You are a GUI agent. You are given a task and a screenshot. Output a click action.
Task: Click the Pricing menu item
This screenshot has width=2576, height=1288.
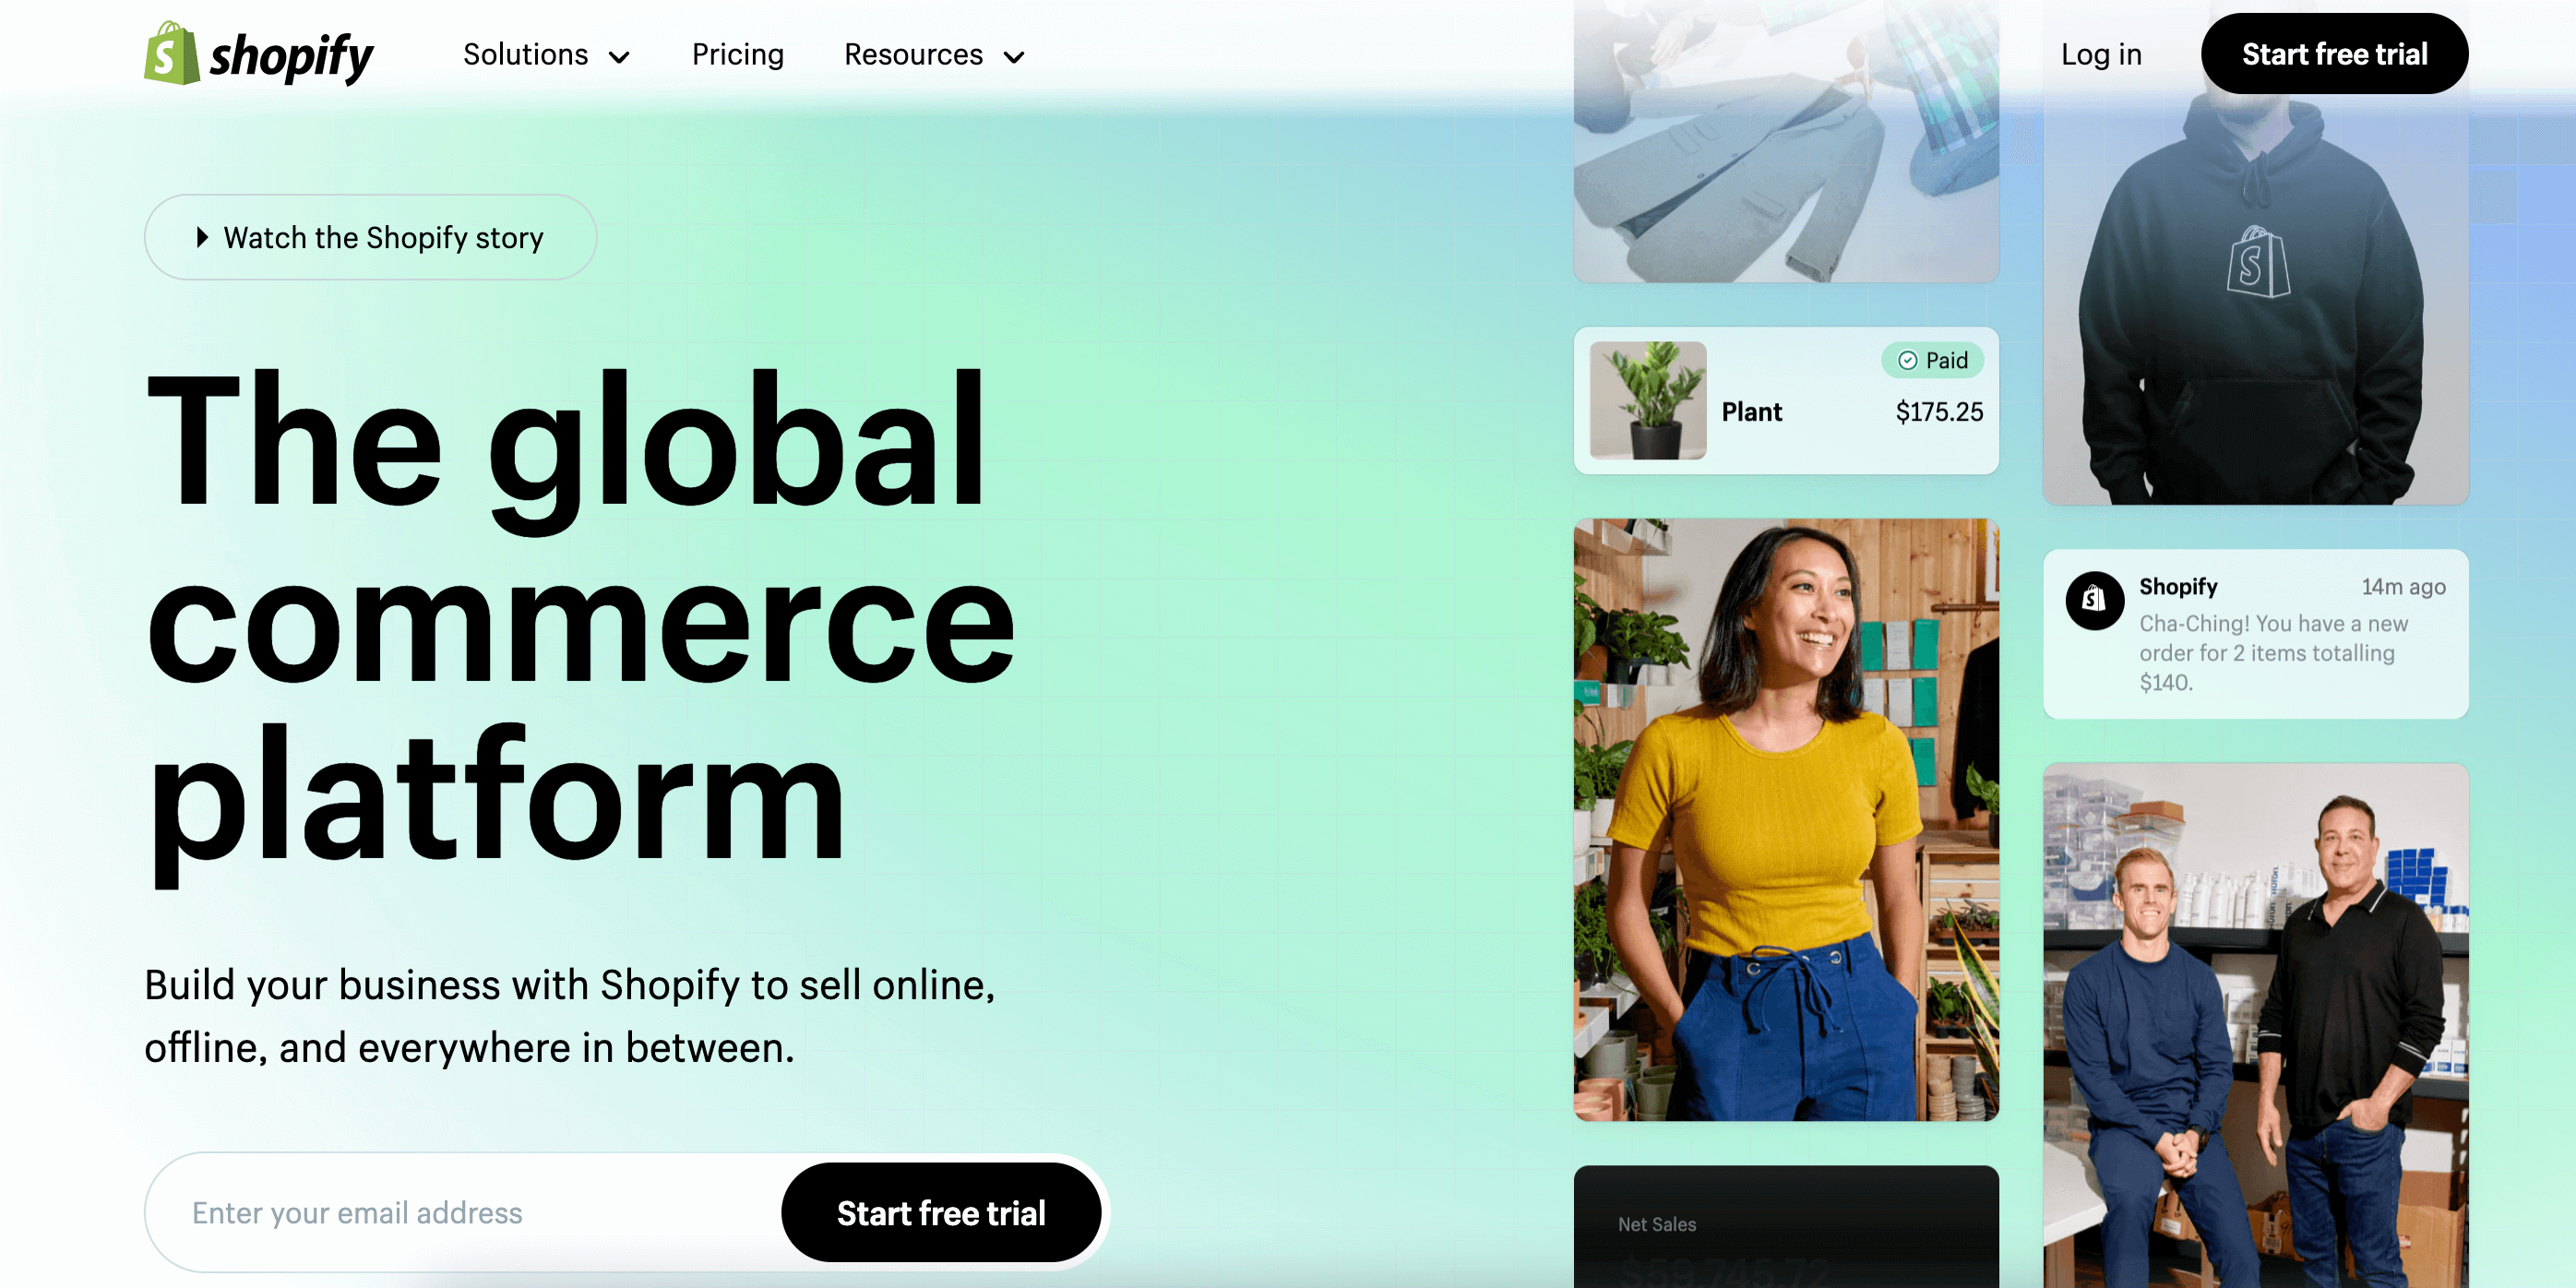coord(739,54)
